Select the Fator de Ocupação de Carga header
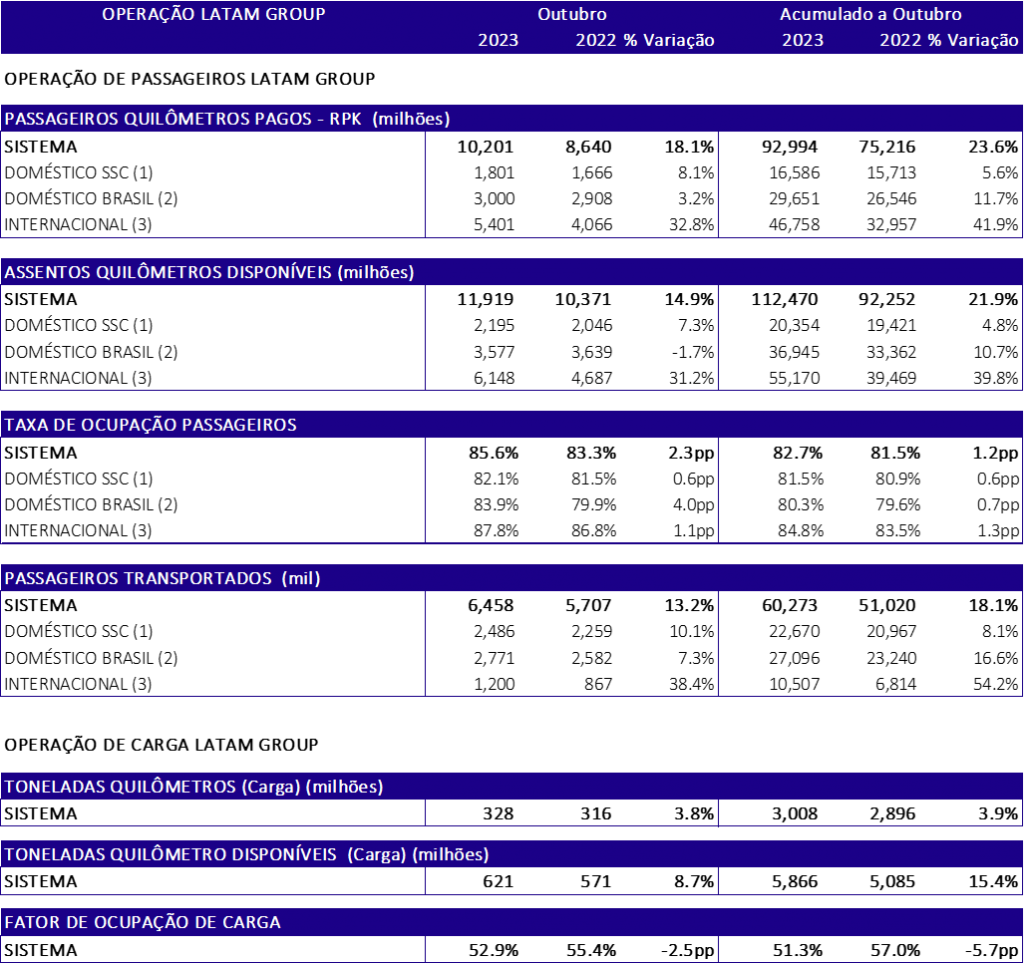 coord(143,922)
